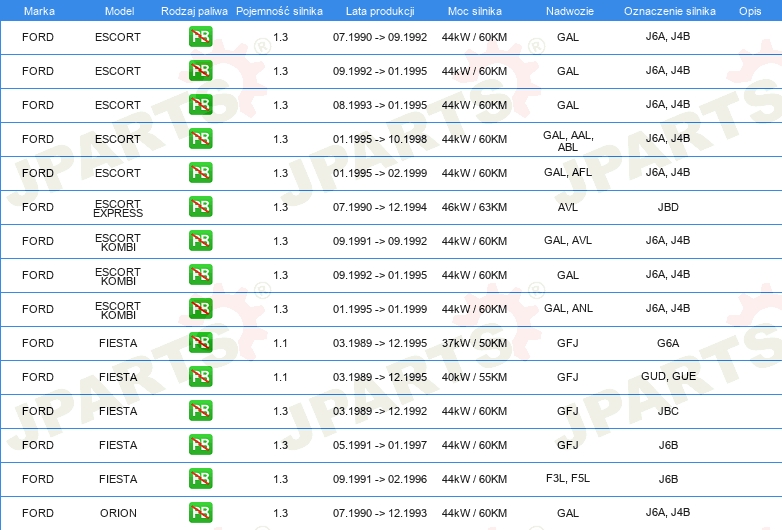Viewport: 782px width, 530px height.
Task: Click production dates 08.1993 -> 01.1995
Action: point(380,105)
